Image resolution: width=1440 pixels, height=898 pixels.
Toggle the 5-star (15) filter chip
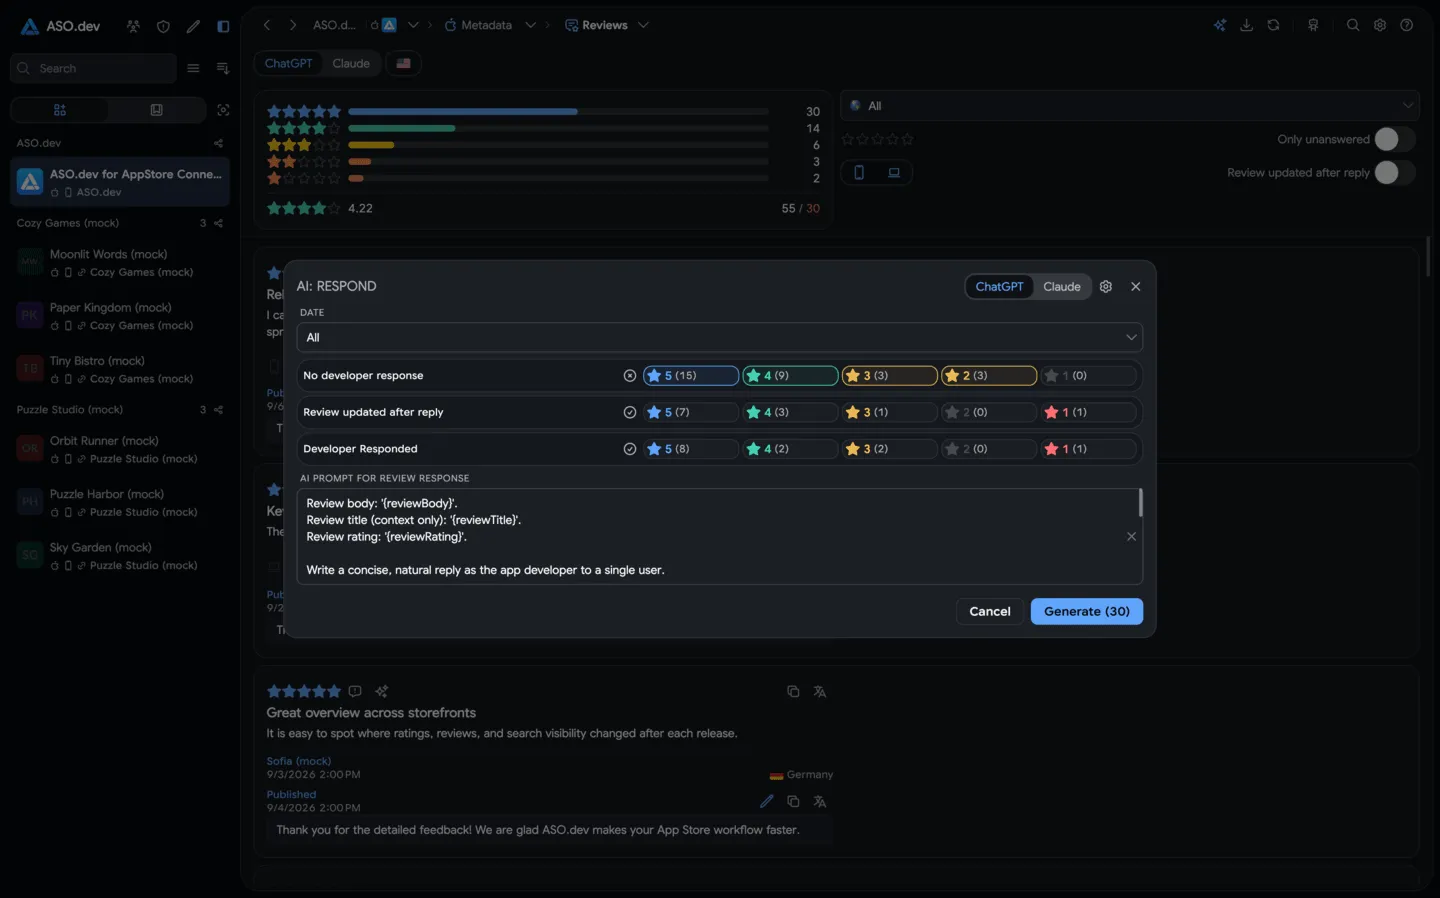point(691,376)
